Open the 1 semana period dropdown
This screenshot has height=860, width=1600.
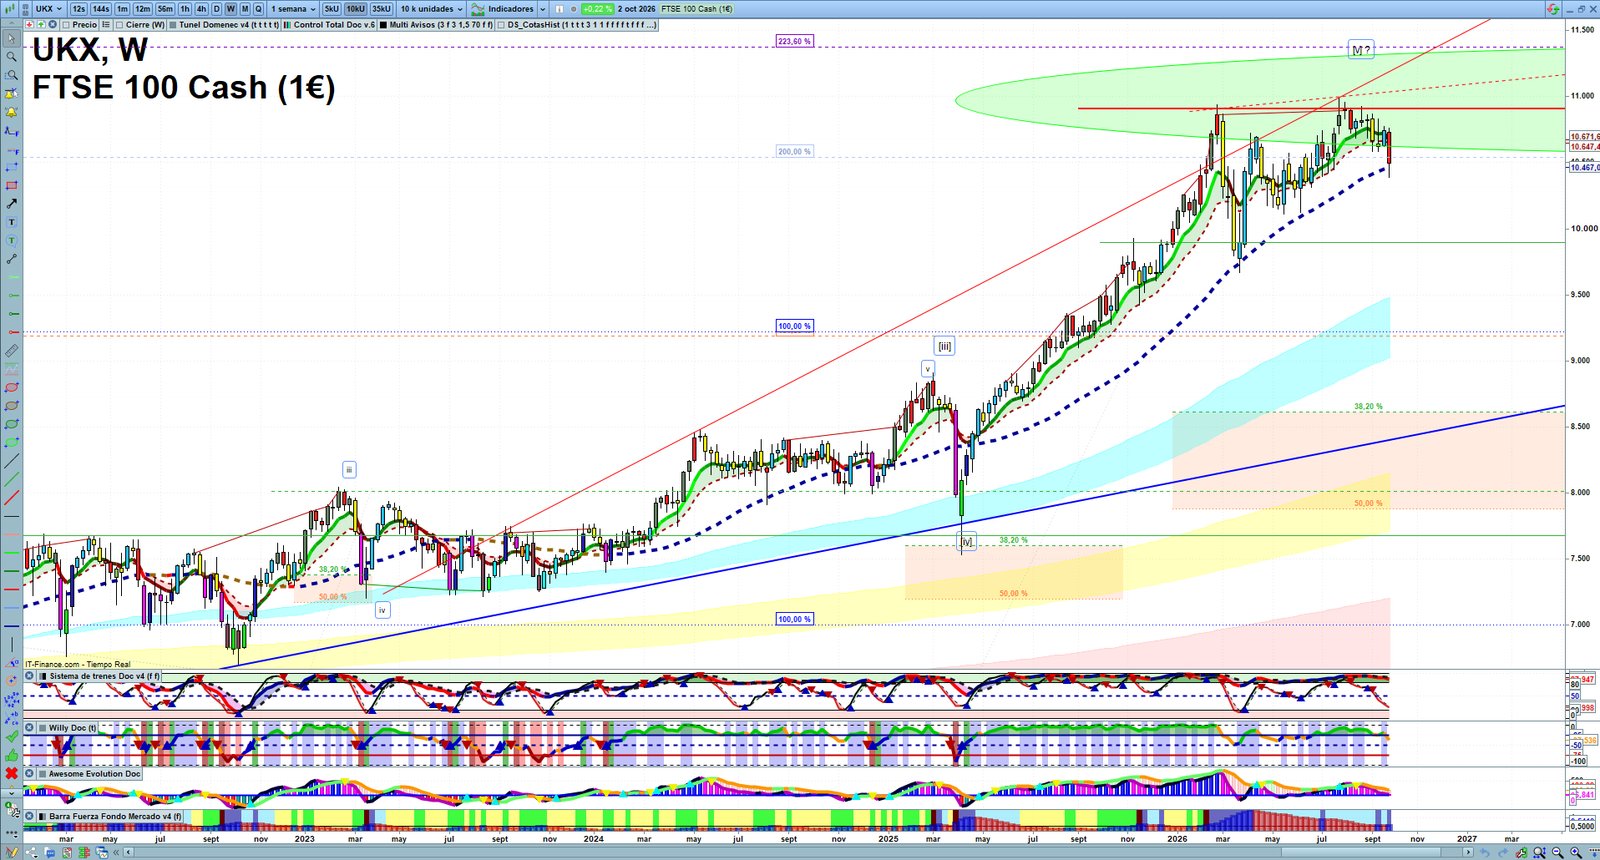(293, 8)
